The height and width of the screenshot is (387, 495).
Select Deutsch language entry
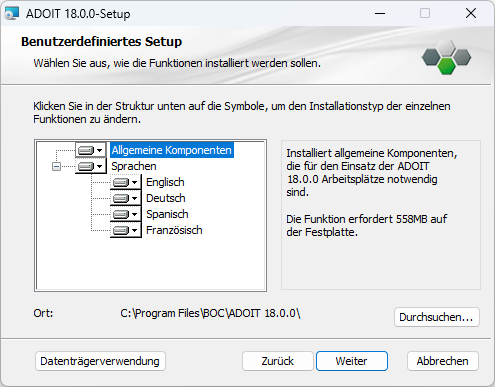click(166, 198)
